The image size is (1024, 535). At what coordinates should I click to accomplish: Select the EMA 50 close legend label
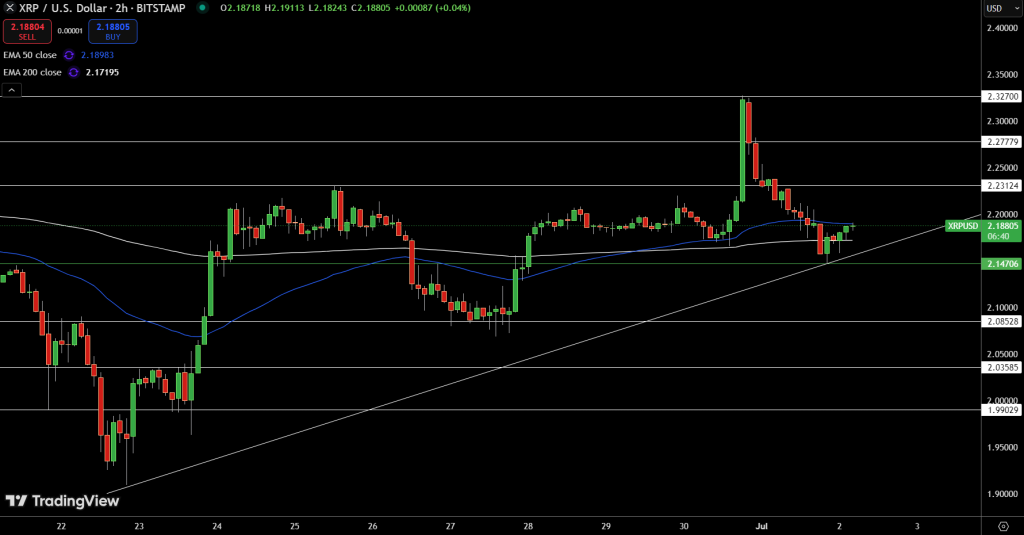(30, 56)
